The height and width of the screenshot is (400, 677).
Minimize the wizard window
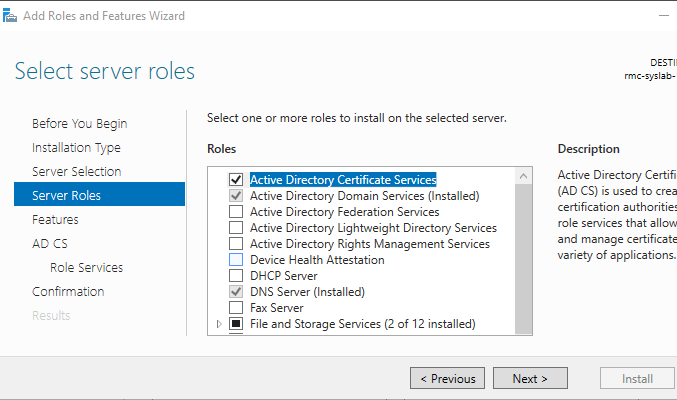[664, 16]
